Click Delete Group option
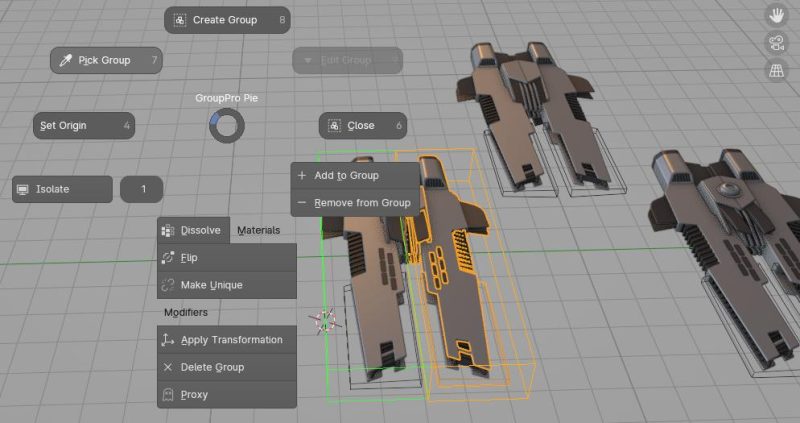Image resolution: width=800 pixels, height=423 pixels. click(x=226, y=367)
